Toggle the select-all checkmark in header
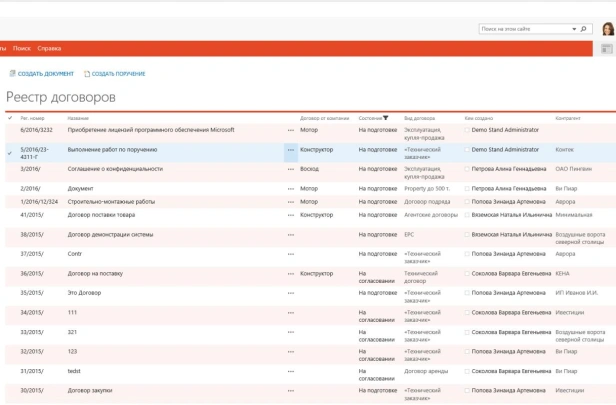616x405 pixels. coord(10,118)
